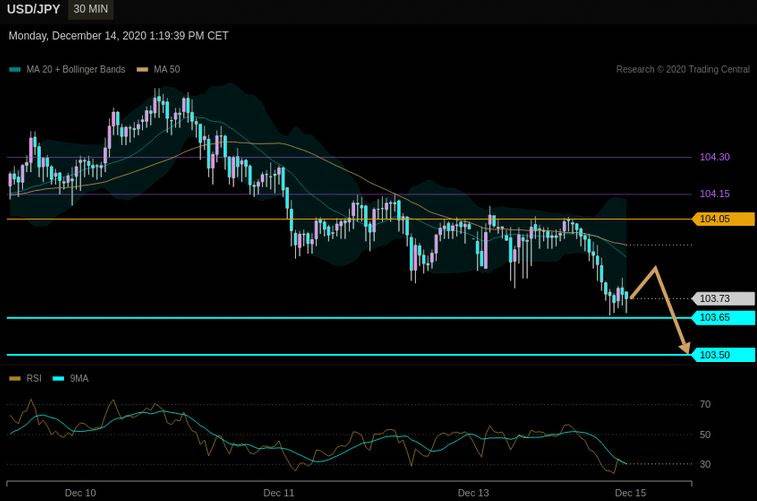Click the 'Dec 10' date axis label
Screen dimensions: 757x501
(80, 493)
